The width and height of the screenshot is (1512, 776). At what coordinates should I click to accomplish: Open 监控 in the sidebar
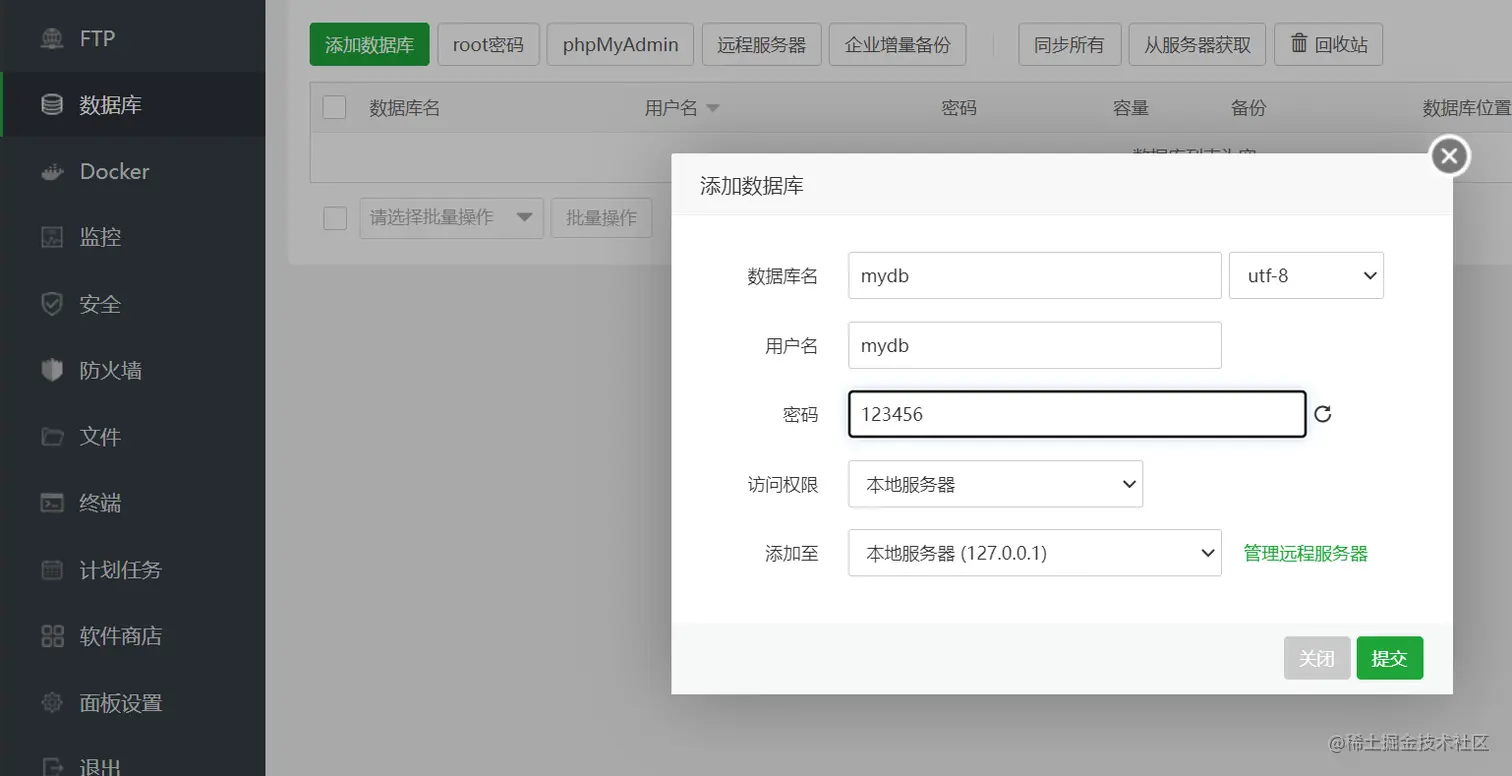pyautogui.click(x=133, y=237)
